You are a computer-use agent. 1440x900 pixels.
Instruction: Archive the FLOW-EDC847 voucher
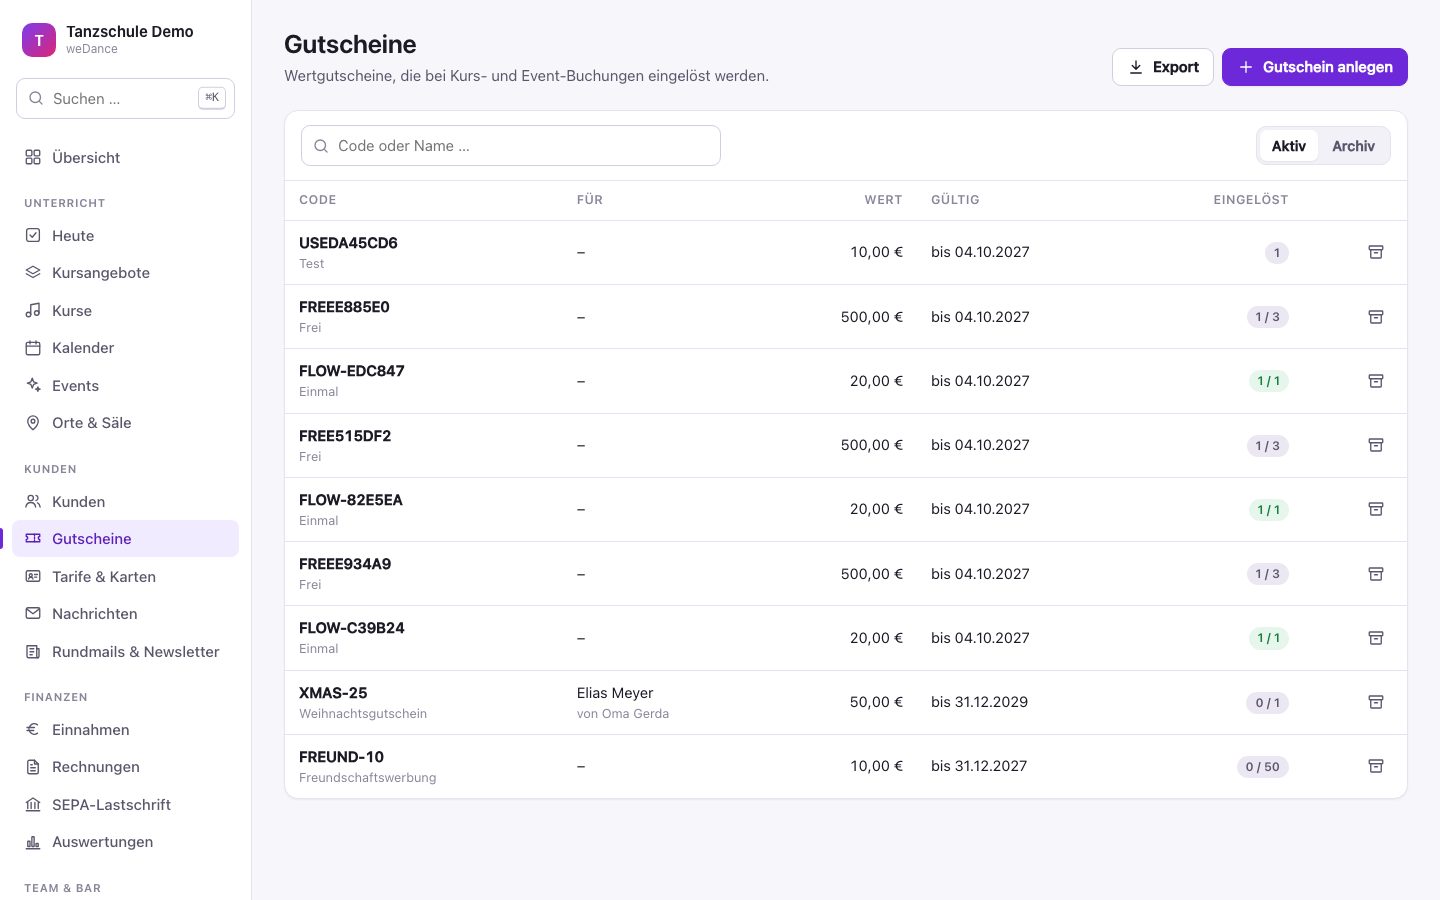(1376, 381)
